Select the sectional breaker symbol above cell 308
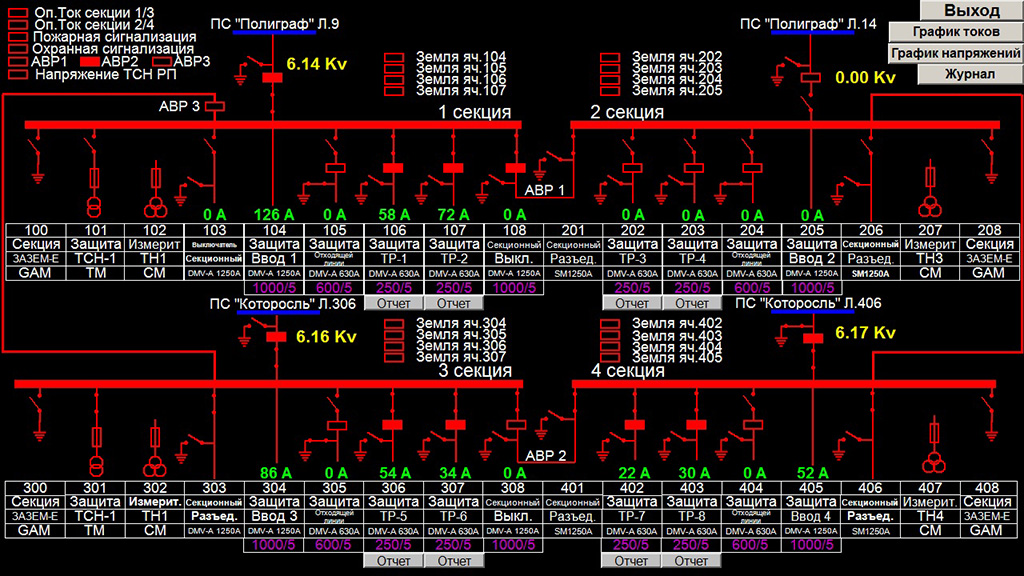 (516, 425)
